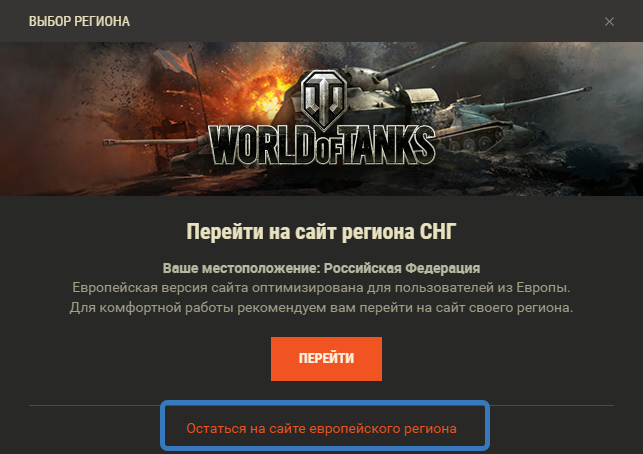Click the Ваше местоположение: Российская Федерация line
The width and height of the screenshot is (643, 454).
click(x=321, y=268)
